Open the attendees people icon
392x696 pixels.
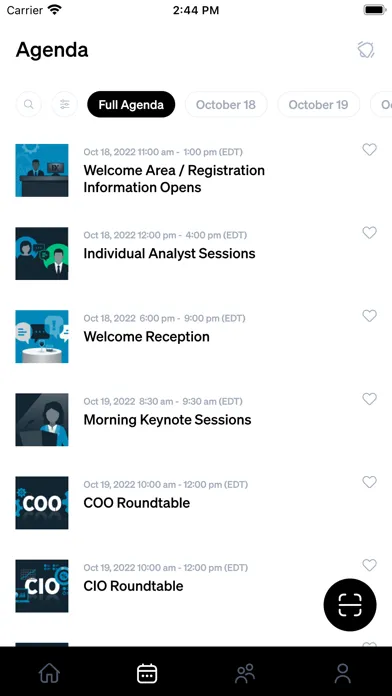click(x=245, y=673)
